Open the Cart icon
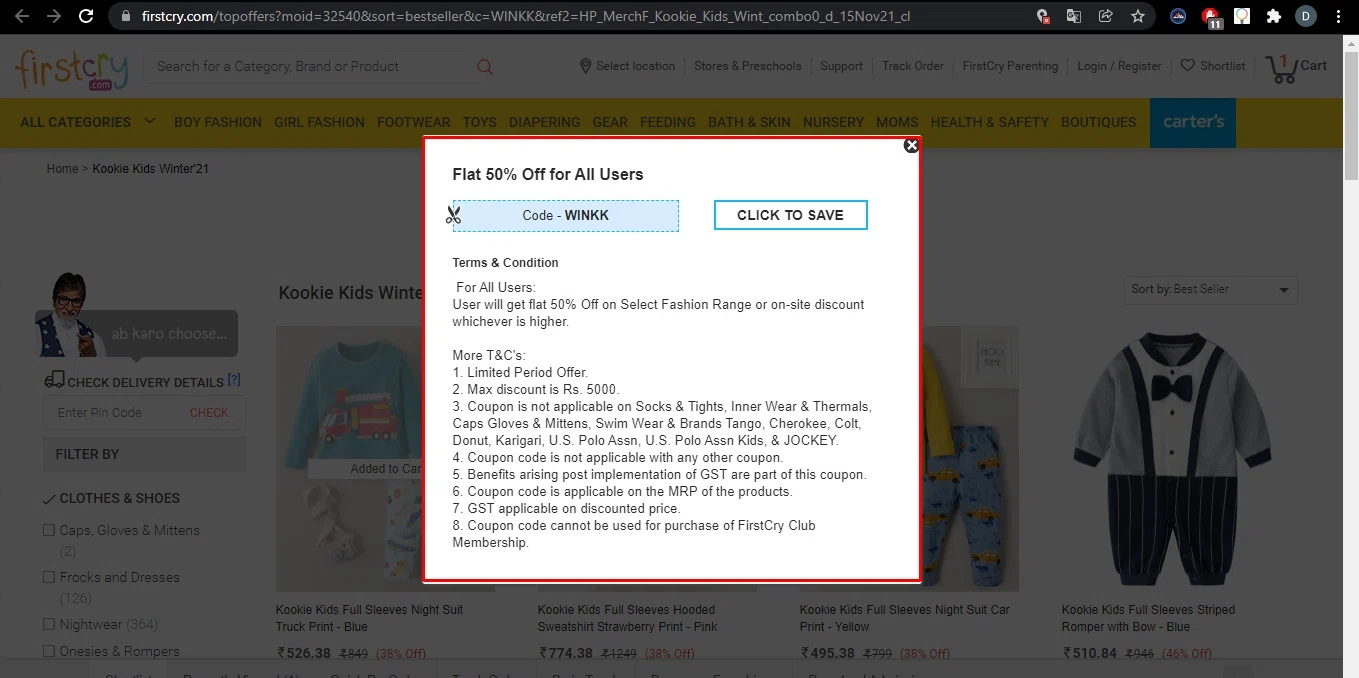 (1296, 67)
